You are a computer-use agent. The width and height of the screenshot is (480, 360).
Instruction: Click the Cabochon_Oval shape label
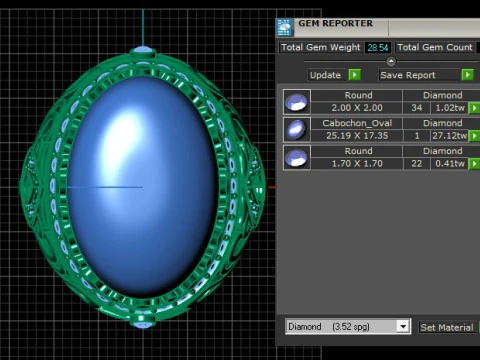point(357,123)
